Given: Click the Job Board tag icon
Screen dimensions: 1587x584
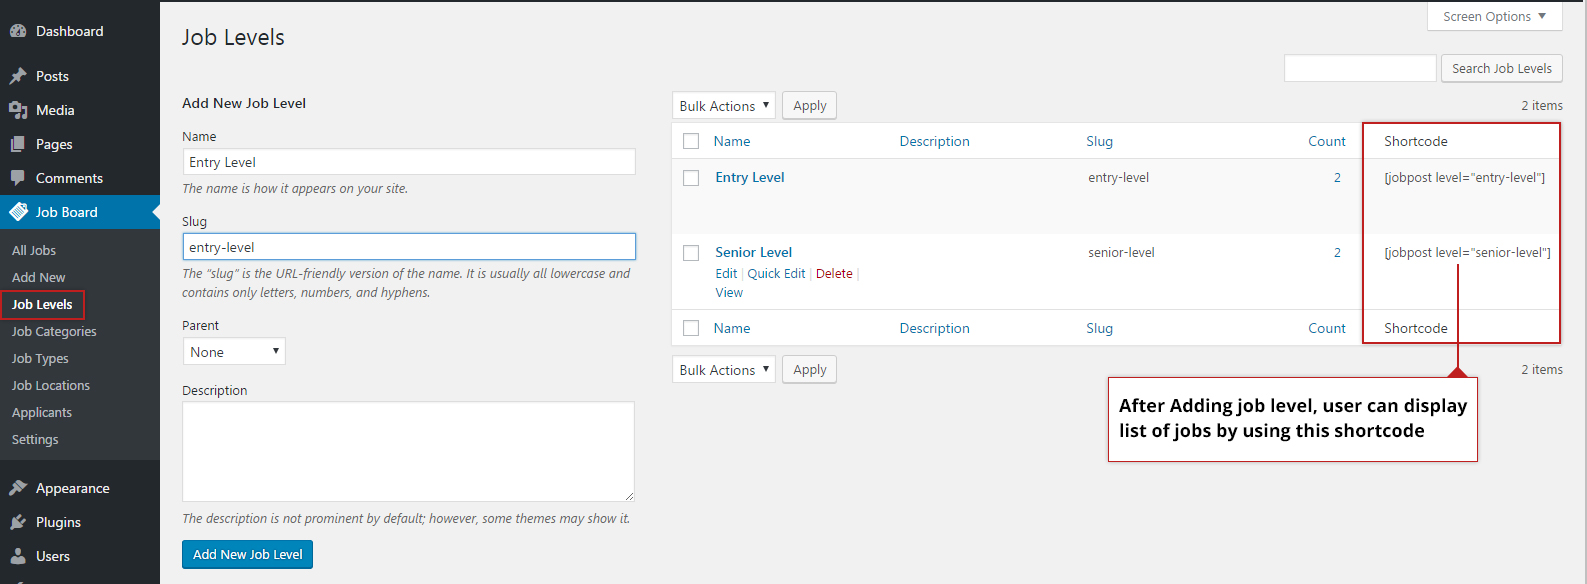Looking at the screenshot, I should [x=18, y=212].
